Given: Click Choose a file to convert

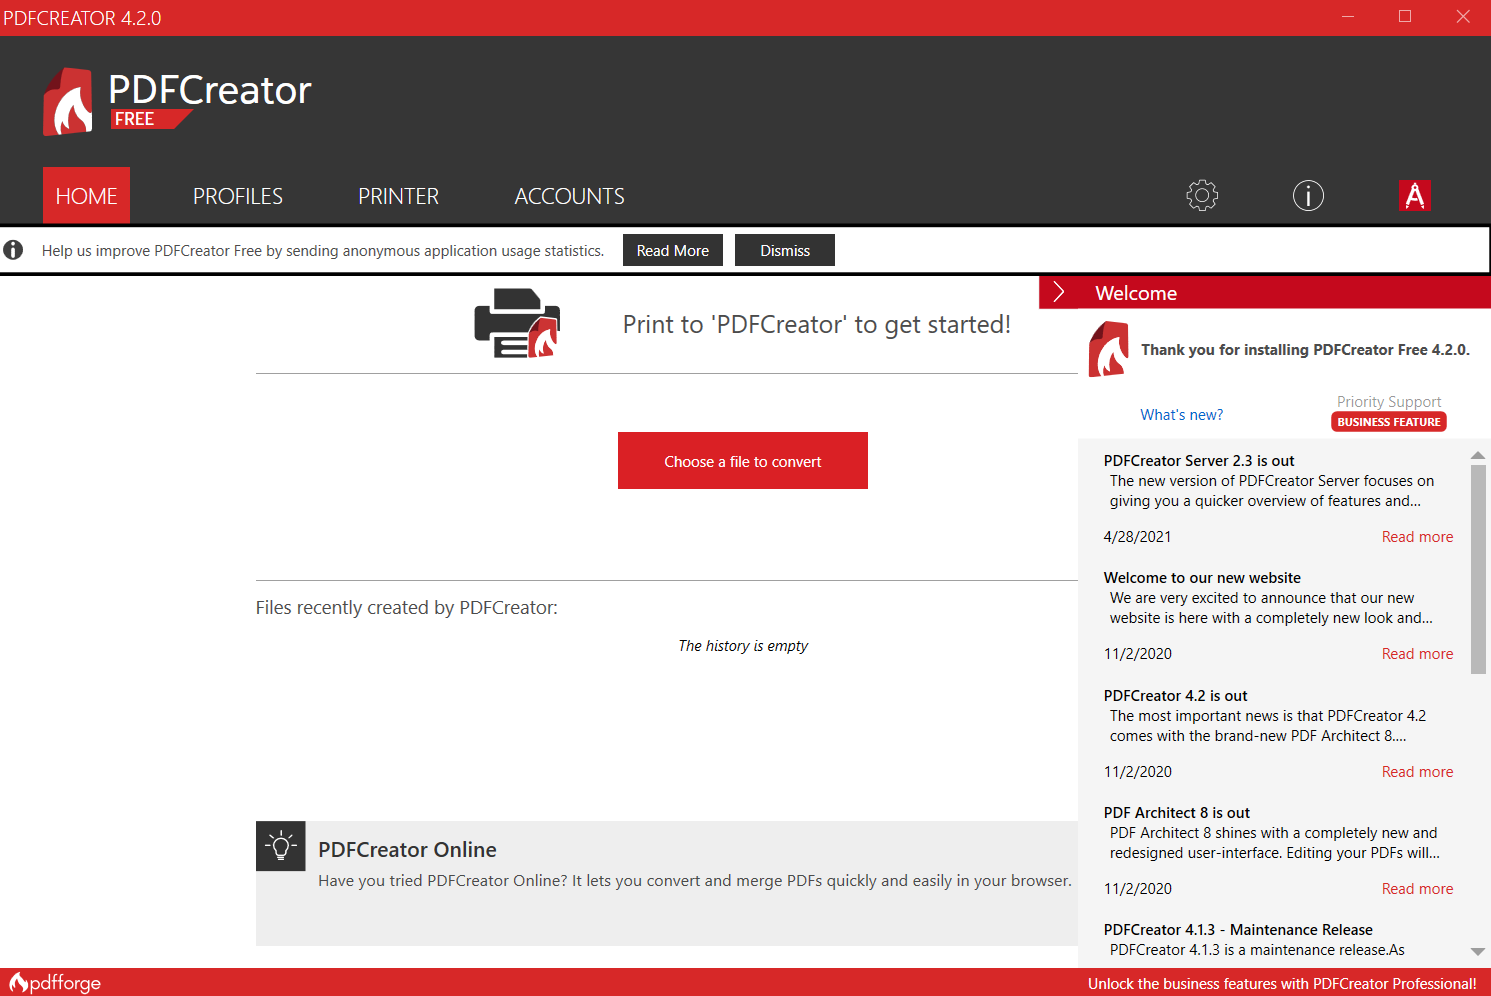Looking at the screenshot, I should [x=743, y=461].
